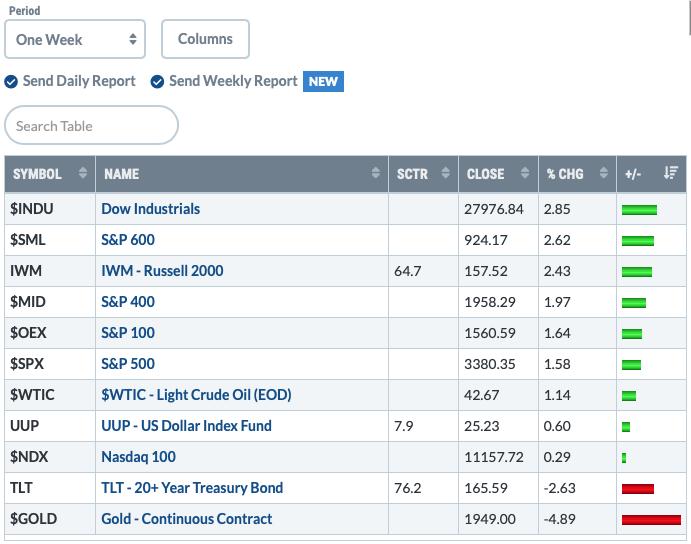Open the UUP - US Dollar Index Fund link

(x=186, y=426)
